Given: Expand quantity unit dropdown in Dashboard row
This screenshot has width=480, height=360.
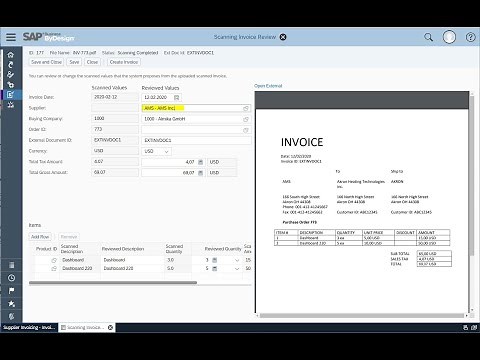Looking at the screenshot, I should coord(237,260).
